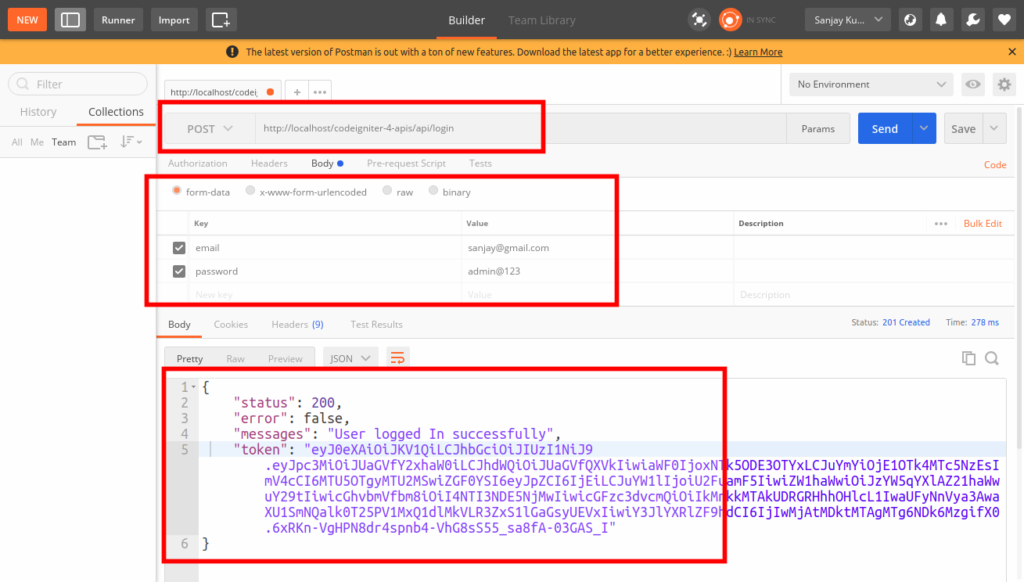Open the Runner

(118, 20)
